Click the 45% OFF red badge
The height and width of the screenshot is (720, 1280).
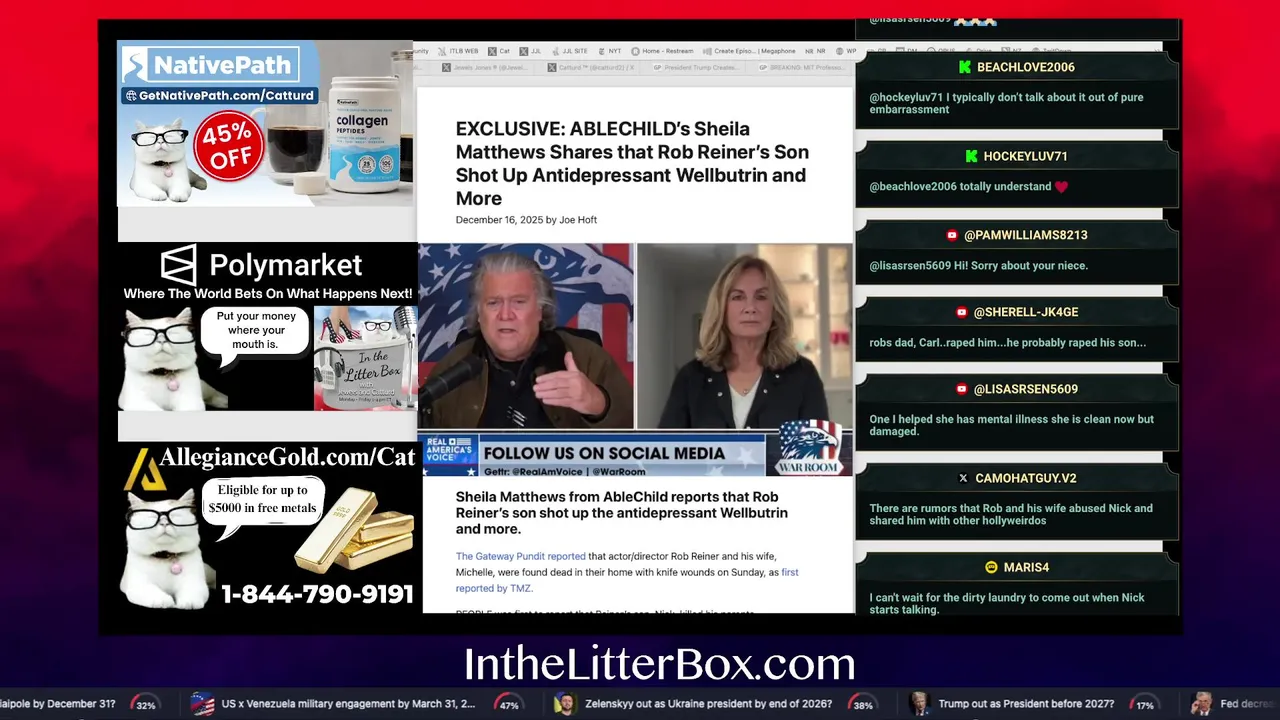click(229, 147)
